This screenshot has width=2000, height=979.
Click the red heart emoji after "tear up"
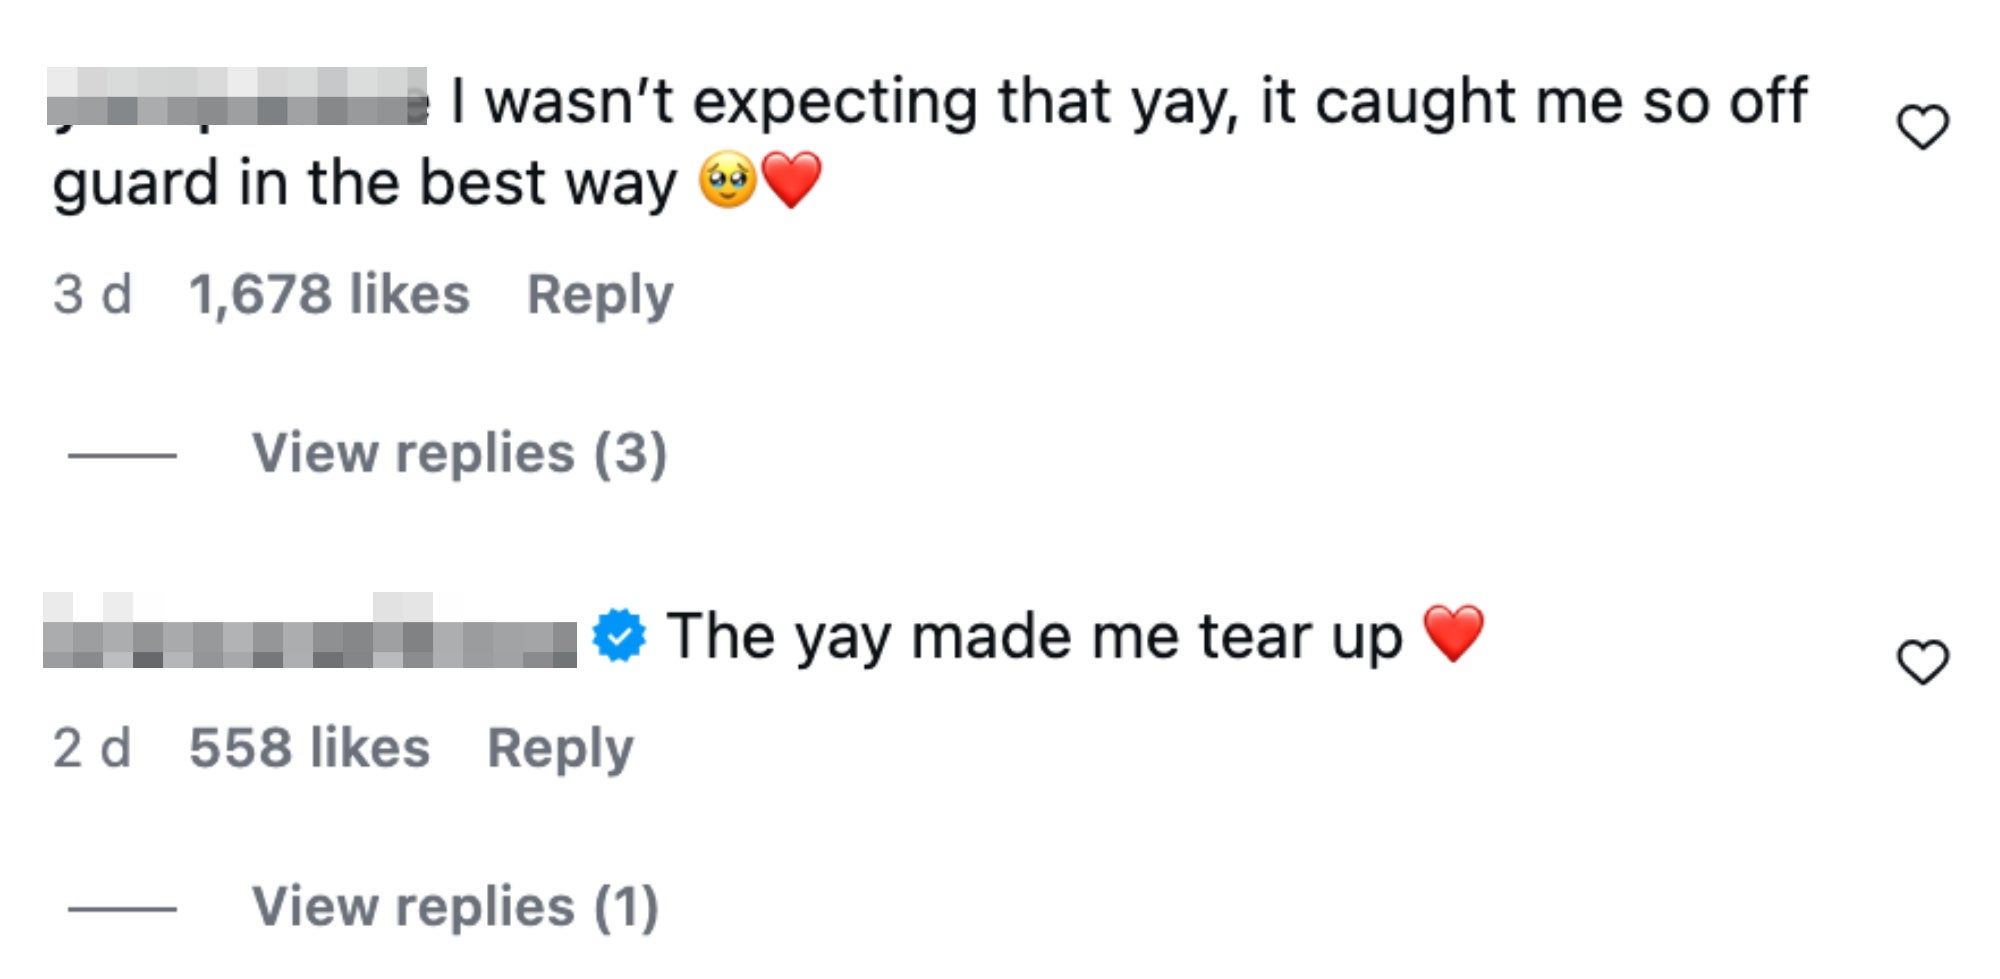pyautogui.click(x=1453, y=633)
